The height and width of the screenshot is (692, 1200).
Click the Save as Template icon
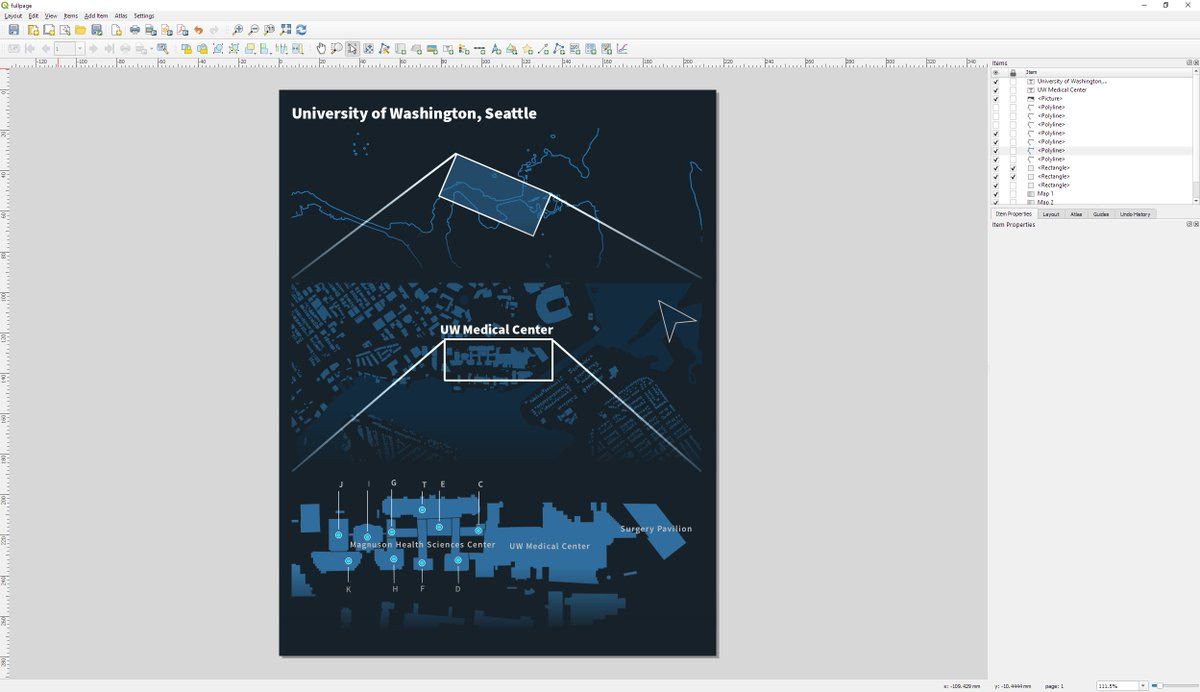coord(96,30)
